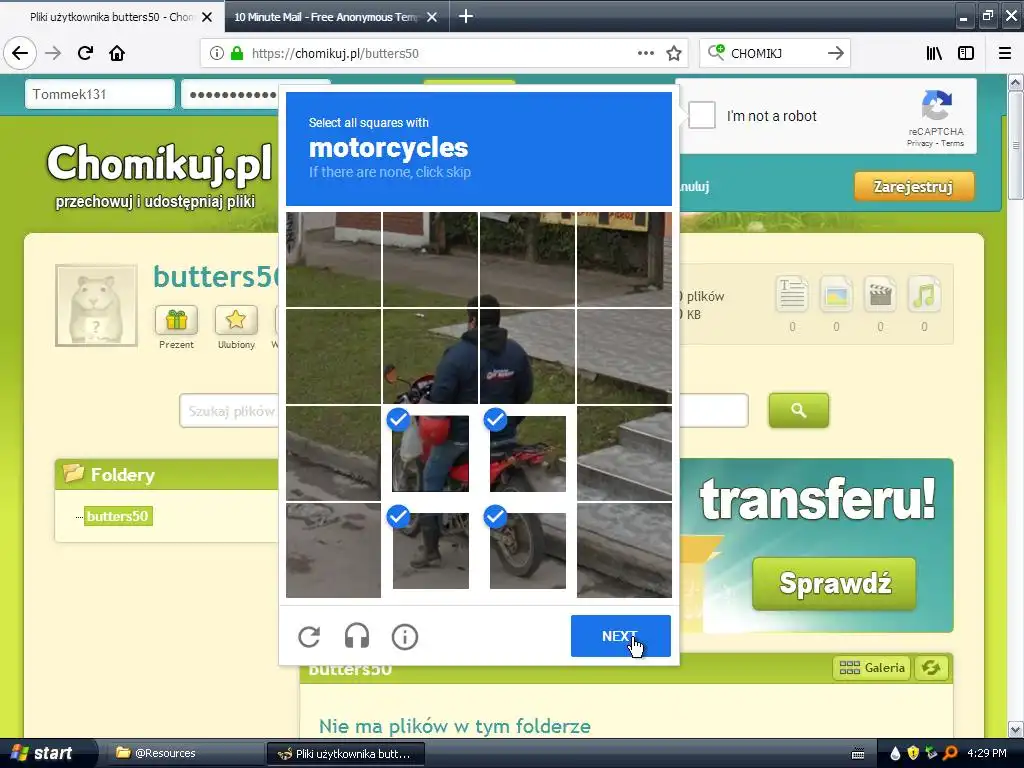Open the reCAPTCHA Privacy link
Viewport: 1024px width, 768px height.
click(919, 143)
